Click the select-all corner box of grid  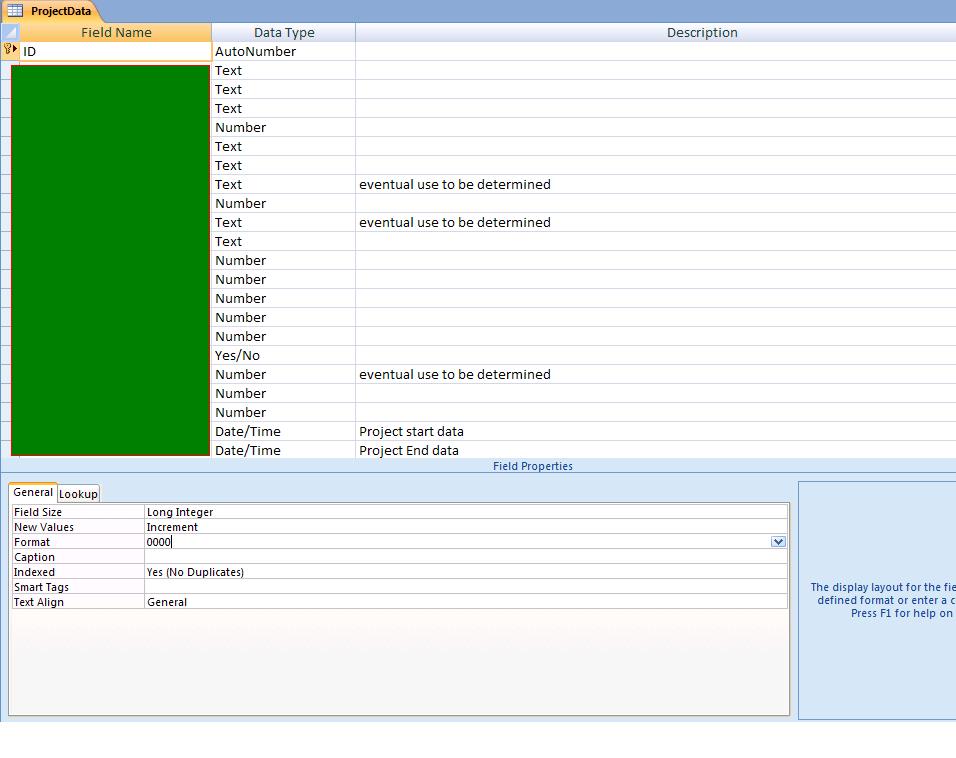pos(10,32)
